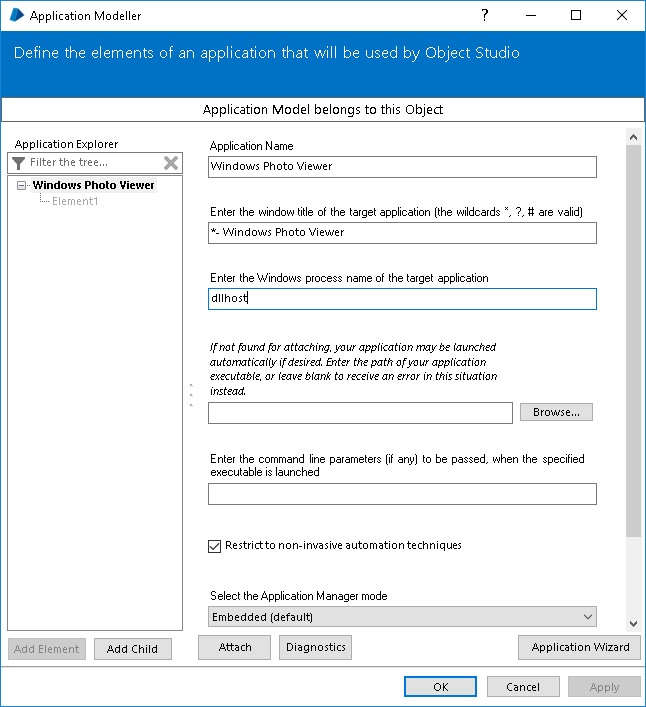Click the window title field
Image resolution: width=646 pixels, height=707 pixels.
402,233
